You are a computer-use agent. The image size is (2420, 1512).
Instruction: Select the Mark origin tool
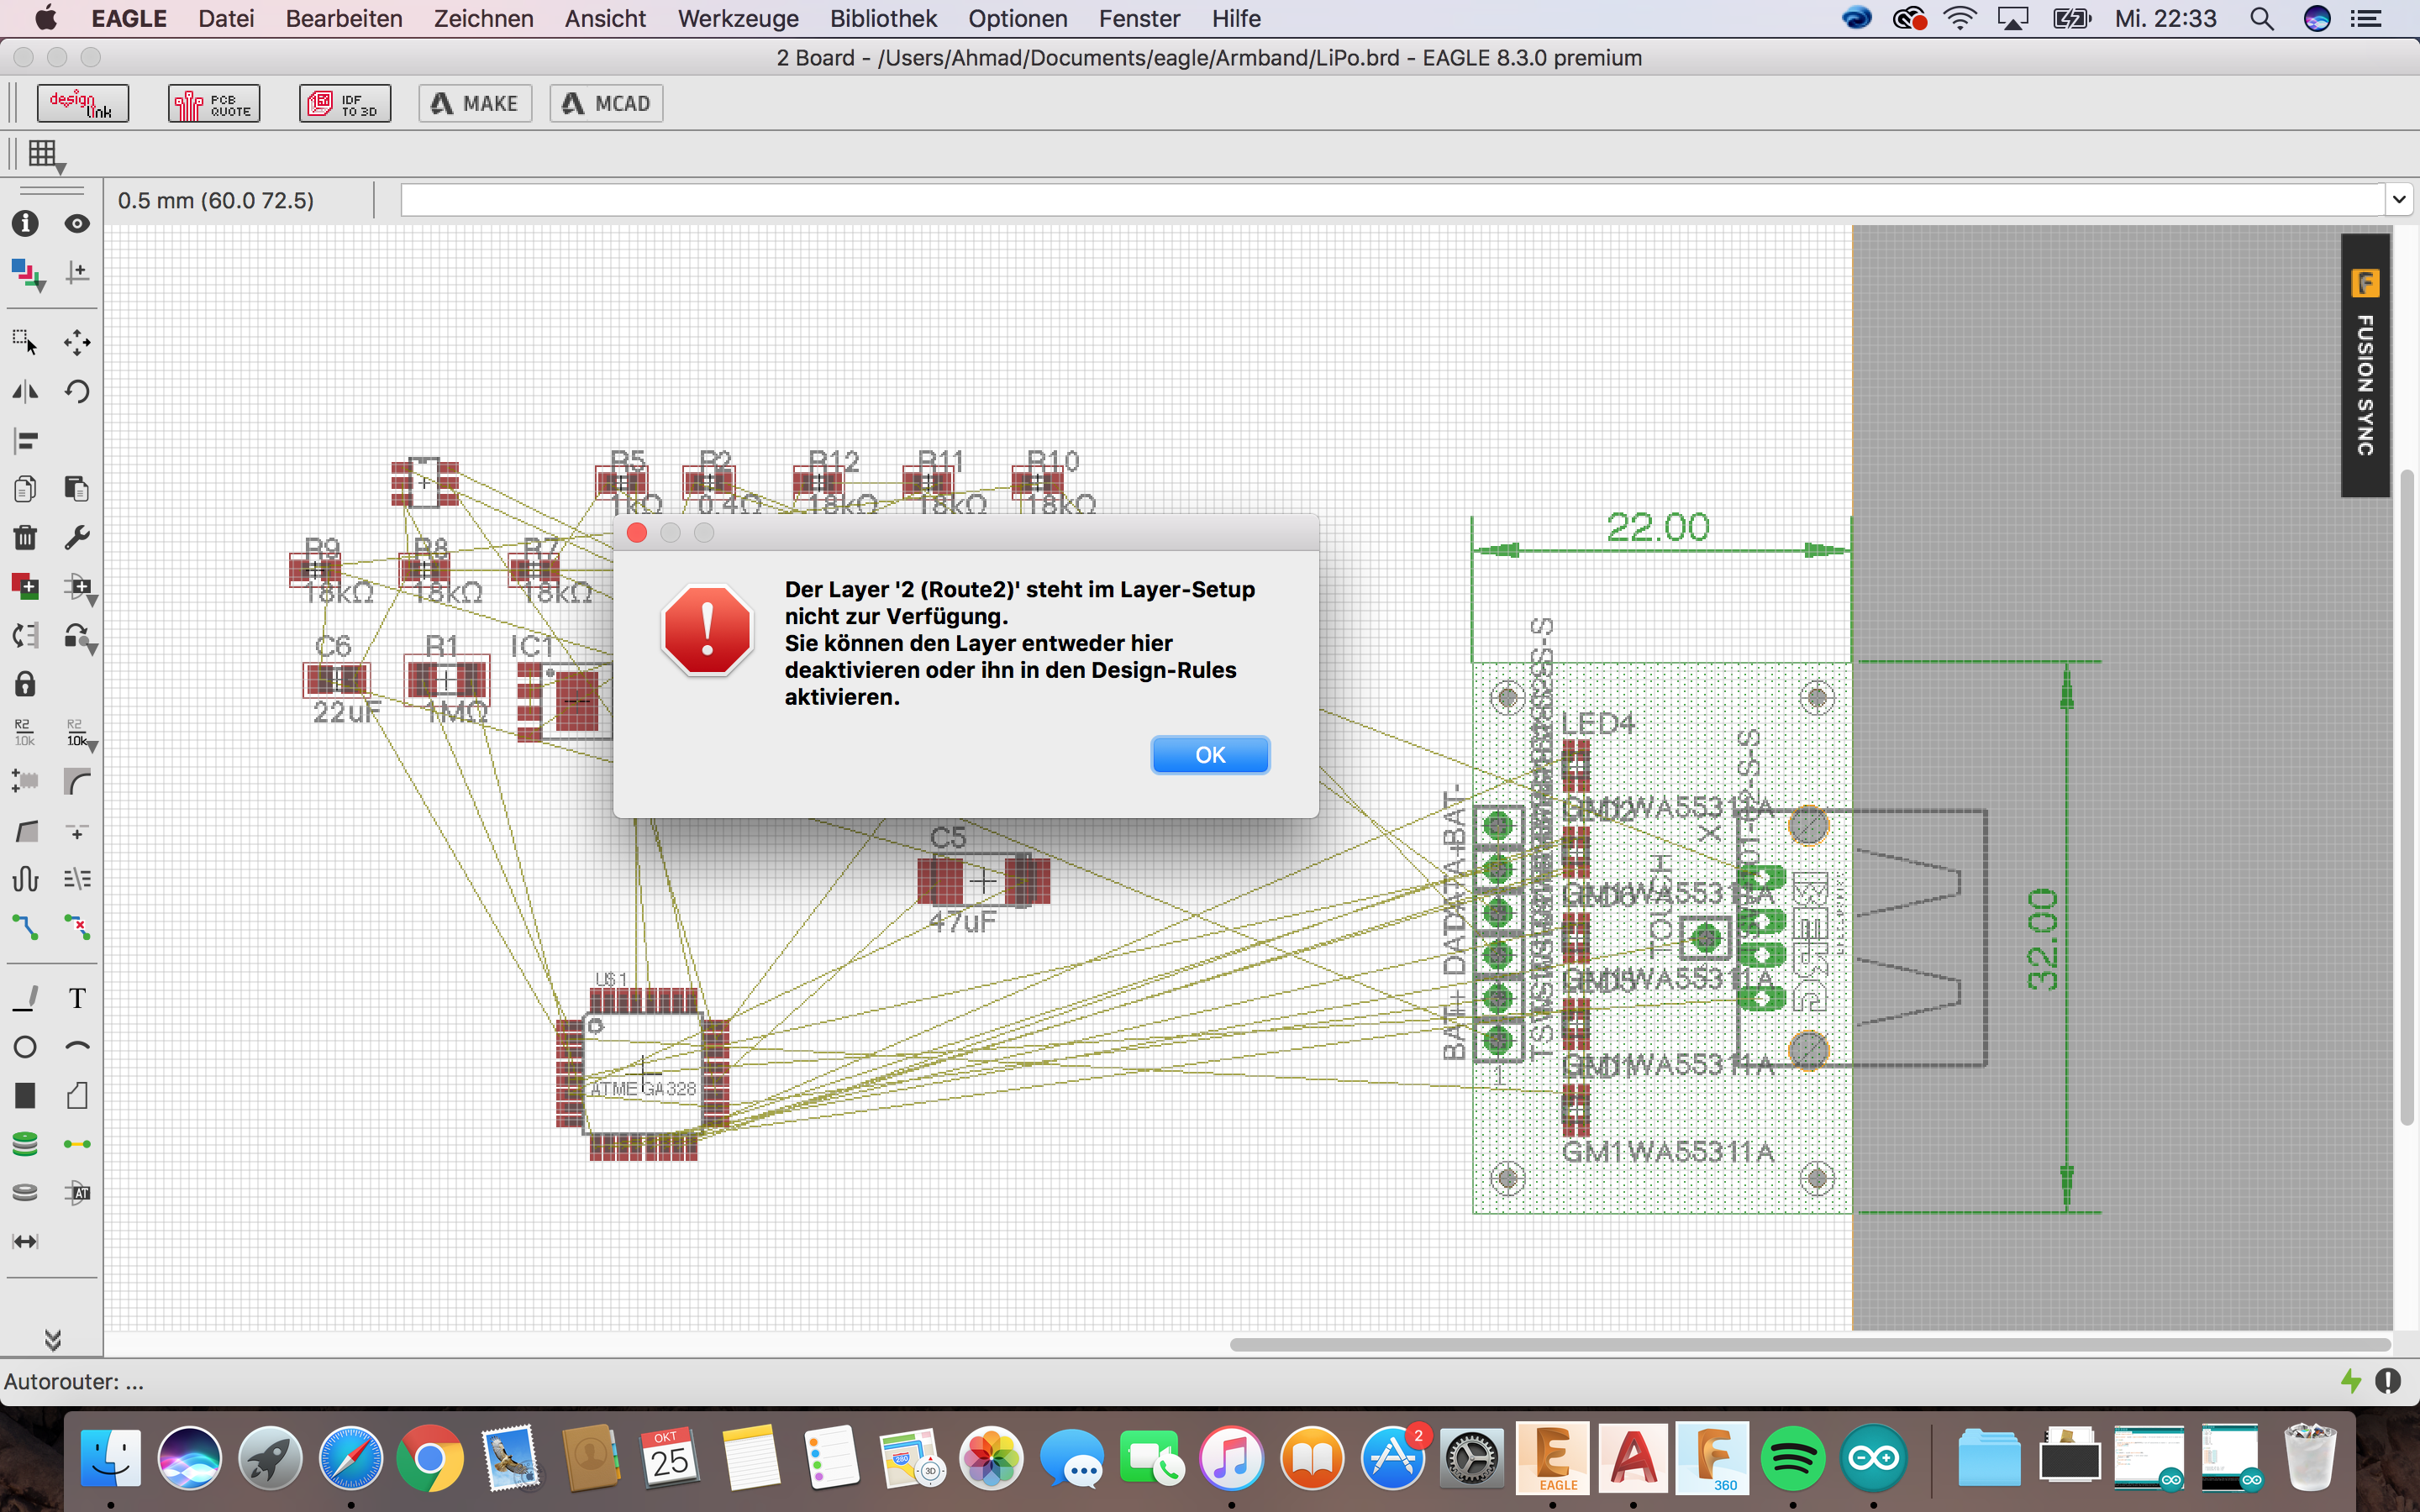pos(77,273)
